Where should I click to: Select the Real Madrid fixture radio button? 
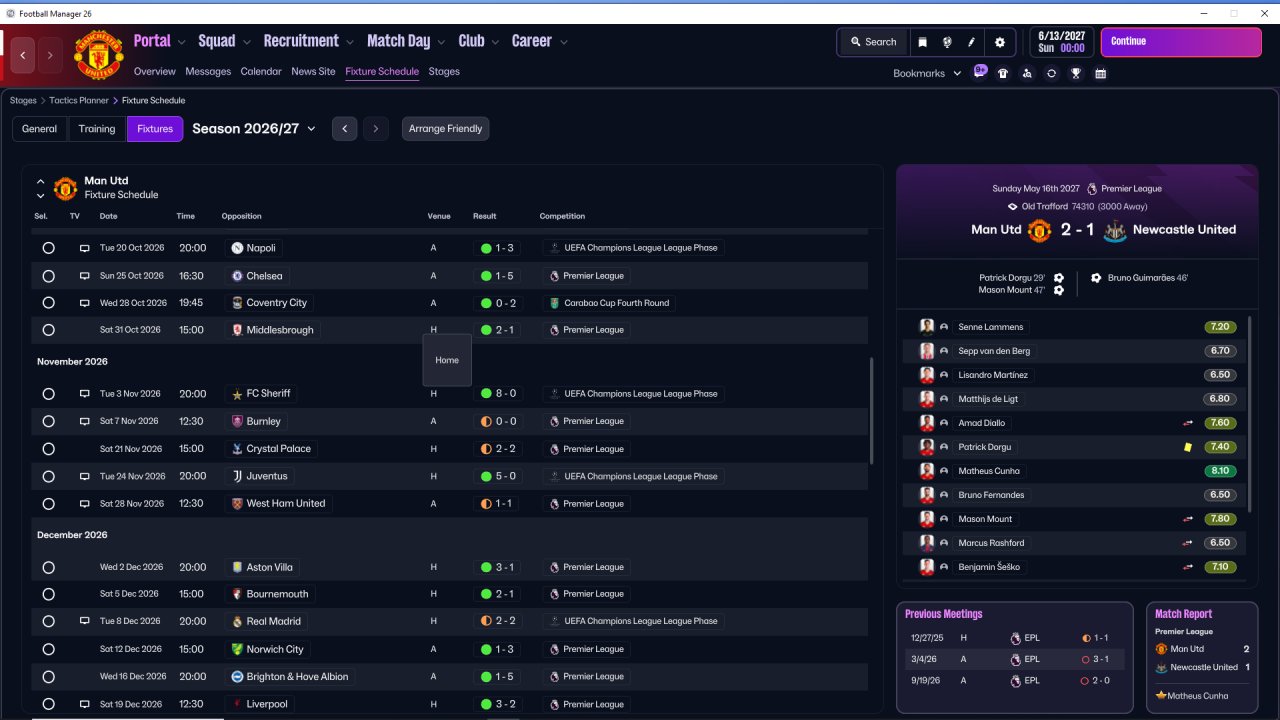[48, 621]
